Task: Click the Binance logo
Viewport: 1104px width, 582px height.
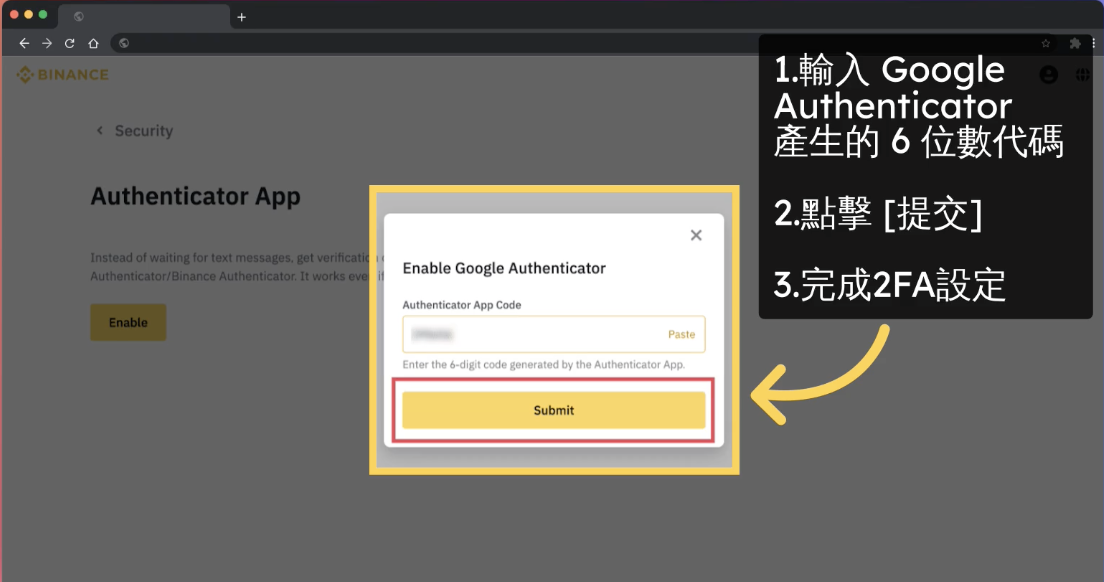Action: [63, 75]
